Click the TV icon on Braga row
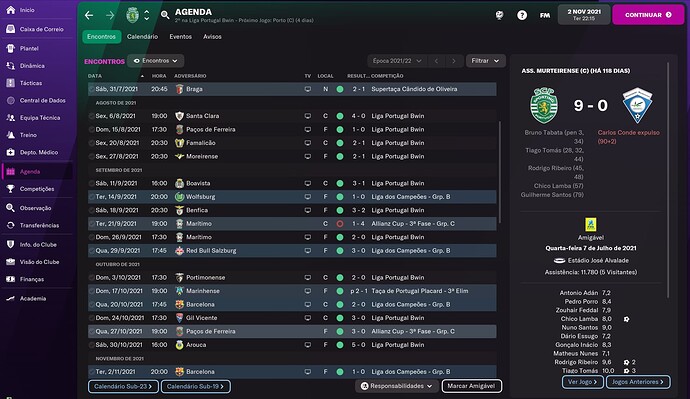This screenshot has width=690, height=399. [308, 89]
